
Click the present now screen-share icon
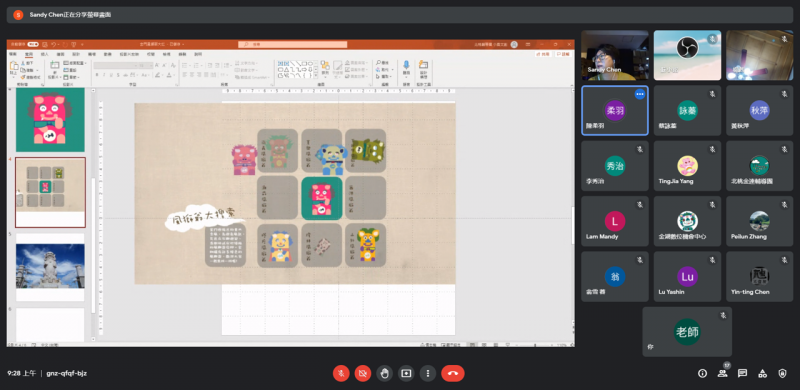click(x=406, y=374)
